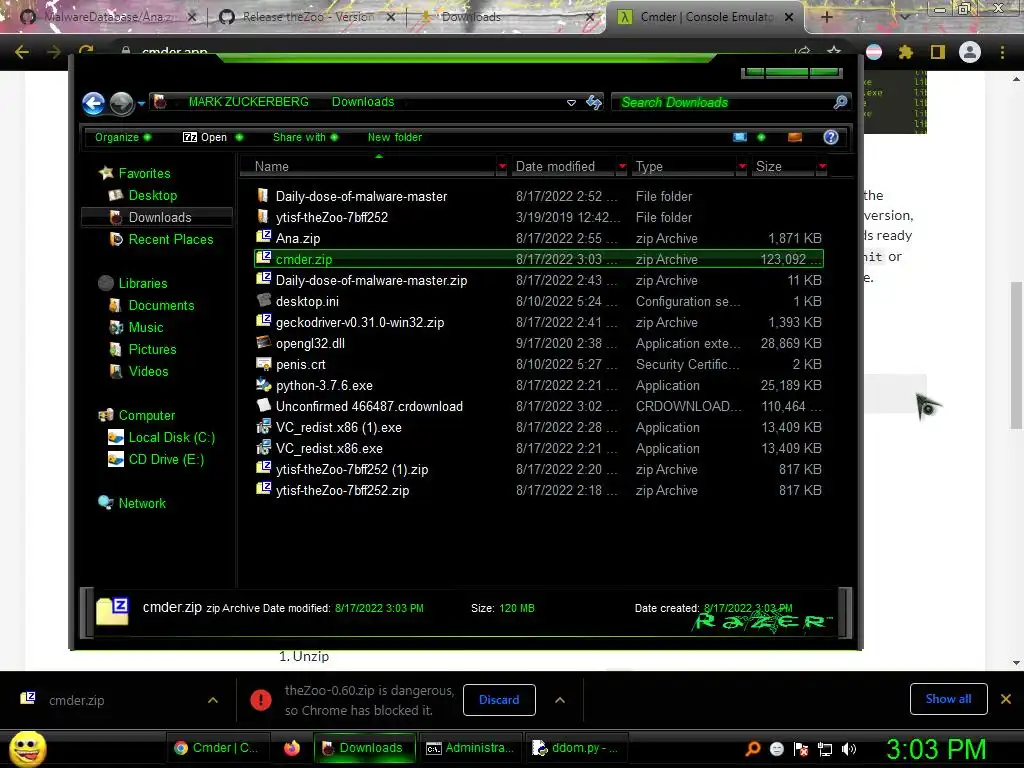Select penis.crt certificate icon
This screenshot has width=1024, height=768.
point(264,364)
